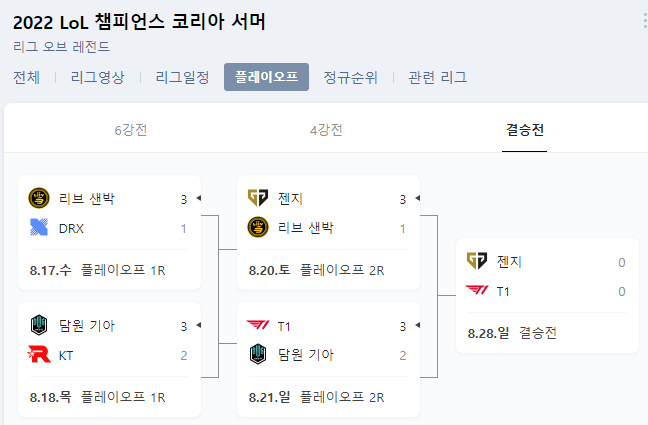Open the 8.28.일 결승전 match card

[547, 296]
